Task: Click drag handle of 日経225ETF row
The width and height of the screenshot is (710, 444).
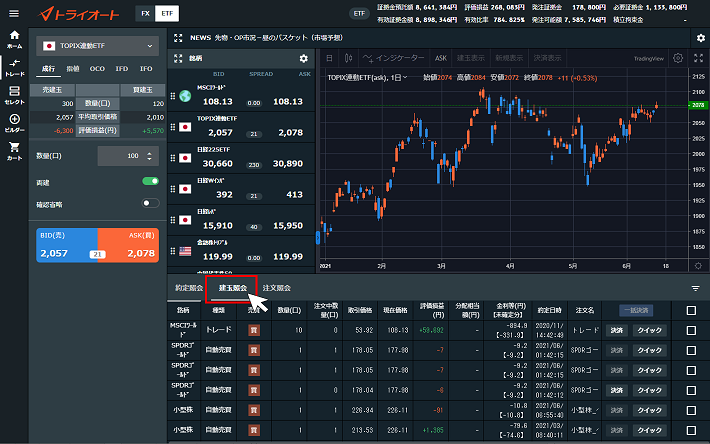Action: (173, 158)
